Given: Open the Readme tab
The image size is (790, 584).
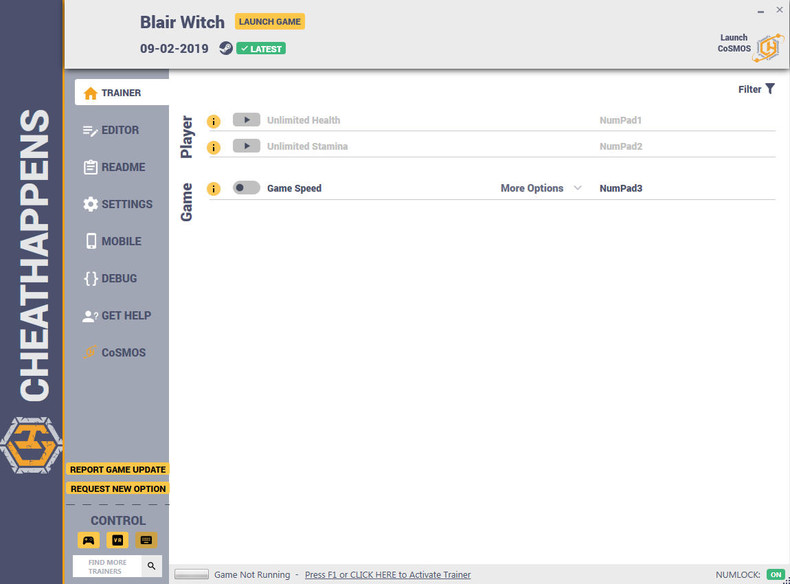Looking at the screenshot, I should pyautogui.click(x=117, y=167).
